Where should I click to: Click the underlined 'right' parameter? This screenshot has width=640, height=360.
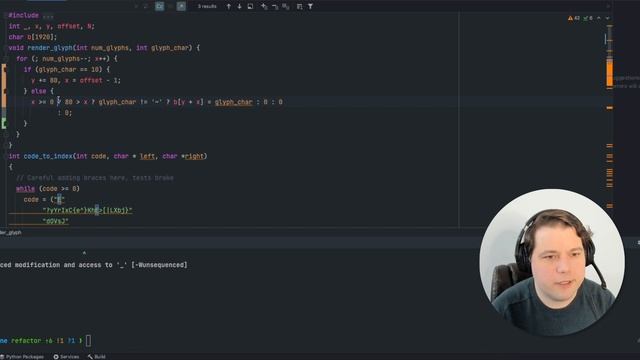point(194,156)
